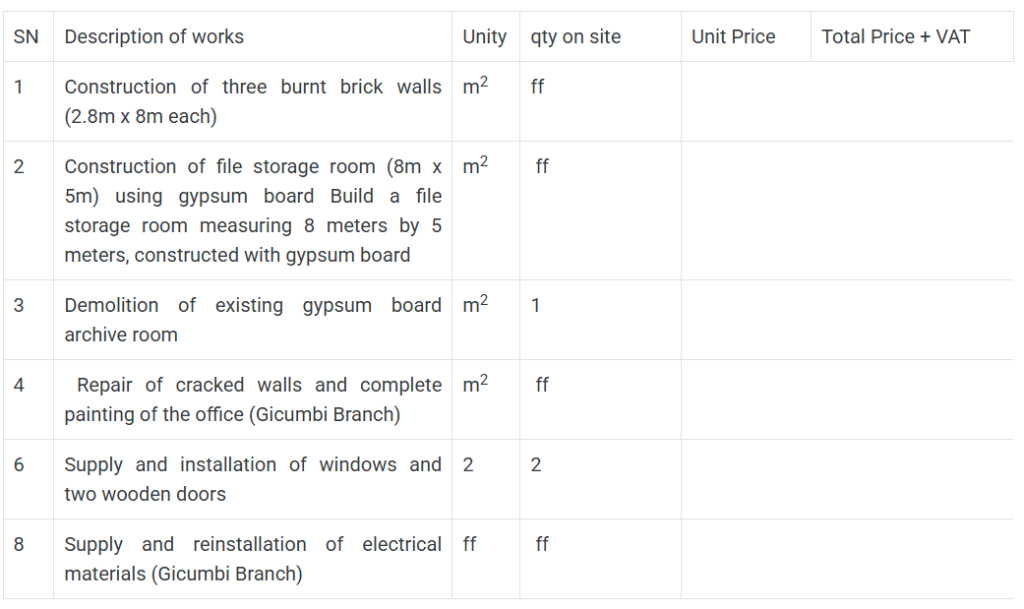Click the demolition of gypsum board description

click(x=252, y=319)
